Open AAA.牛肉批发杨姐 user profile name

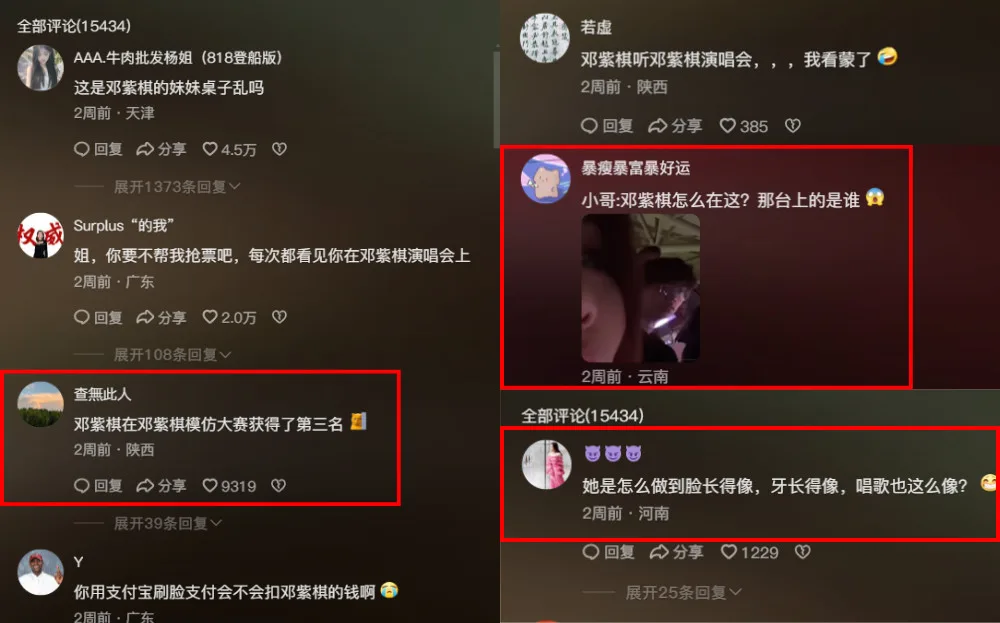pyautogui.click(x=177, y=58)
